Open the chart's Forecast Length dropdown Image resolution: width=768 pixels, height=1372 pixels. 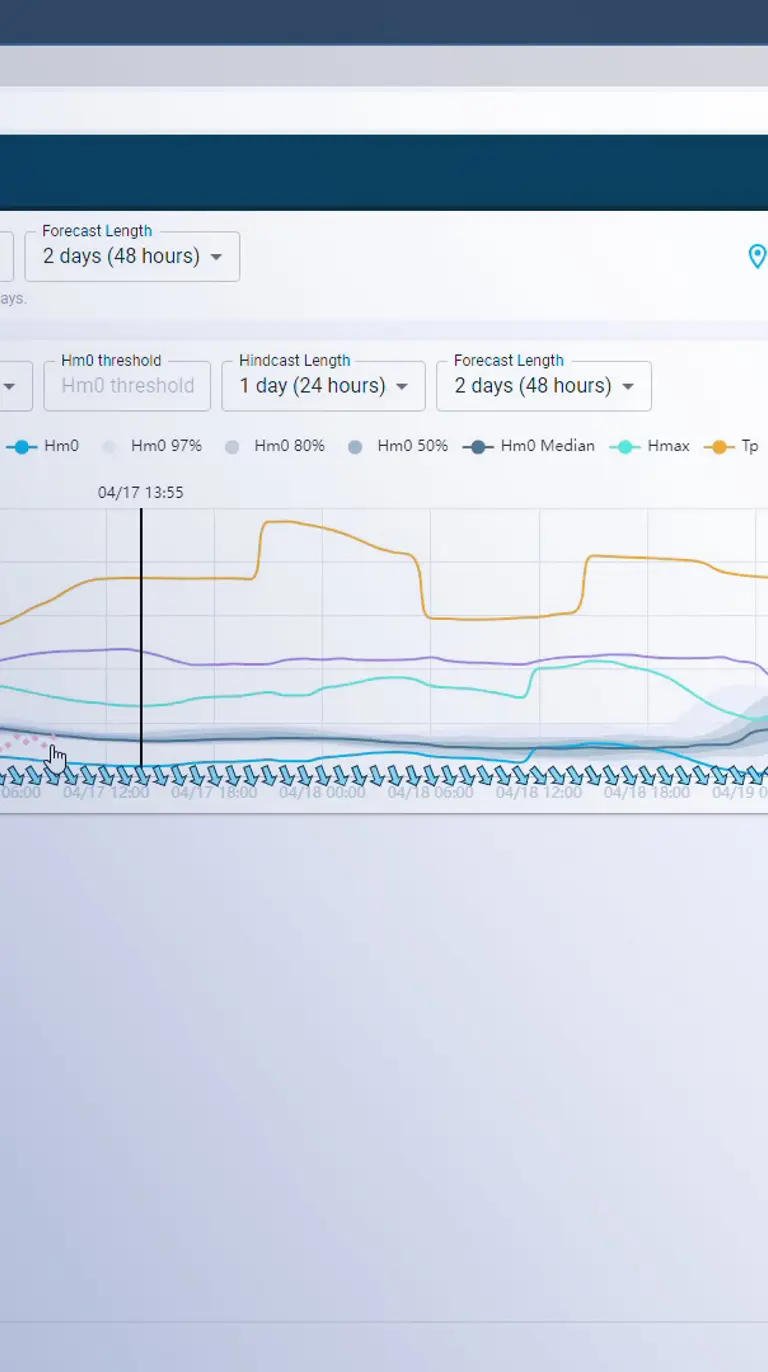[543, 386]
